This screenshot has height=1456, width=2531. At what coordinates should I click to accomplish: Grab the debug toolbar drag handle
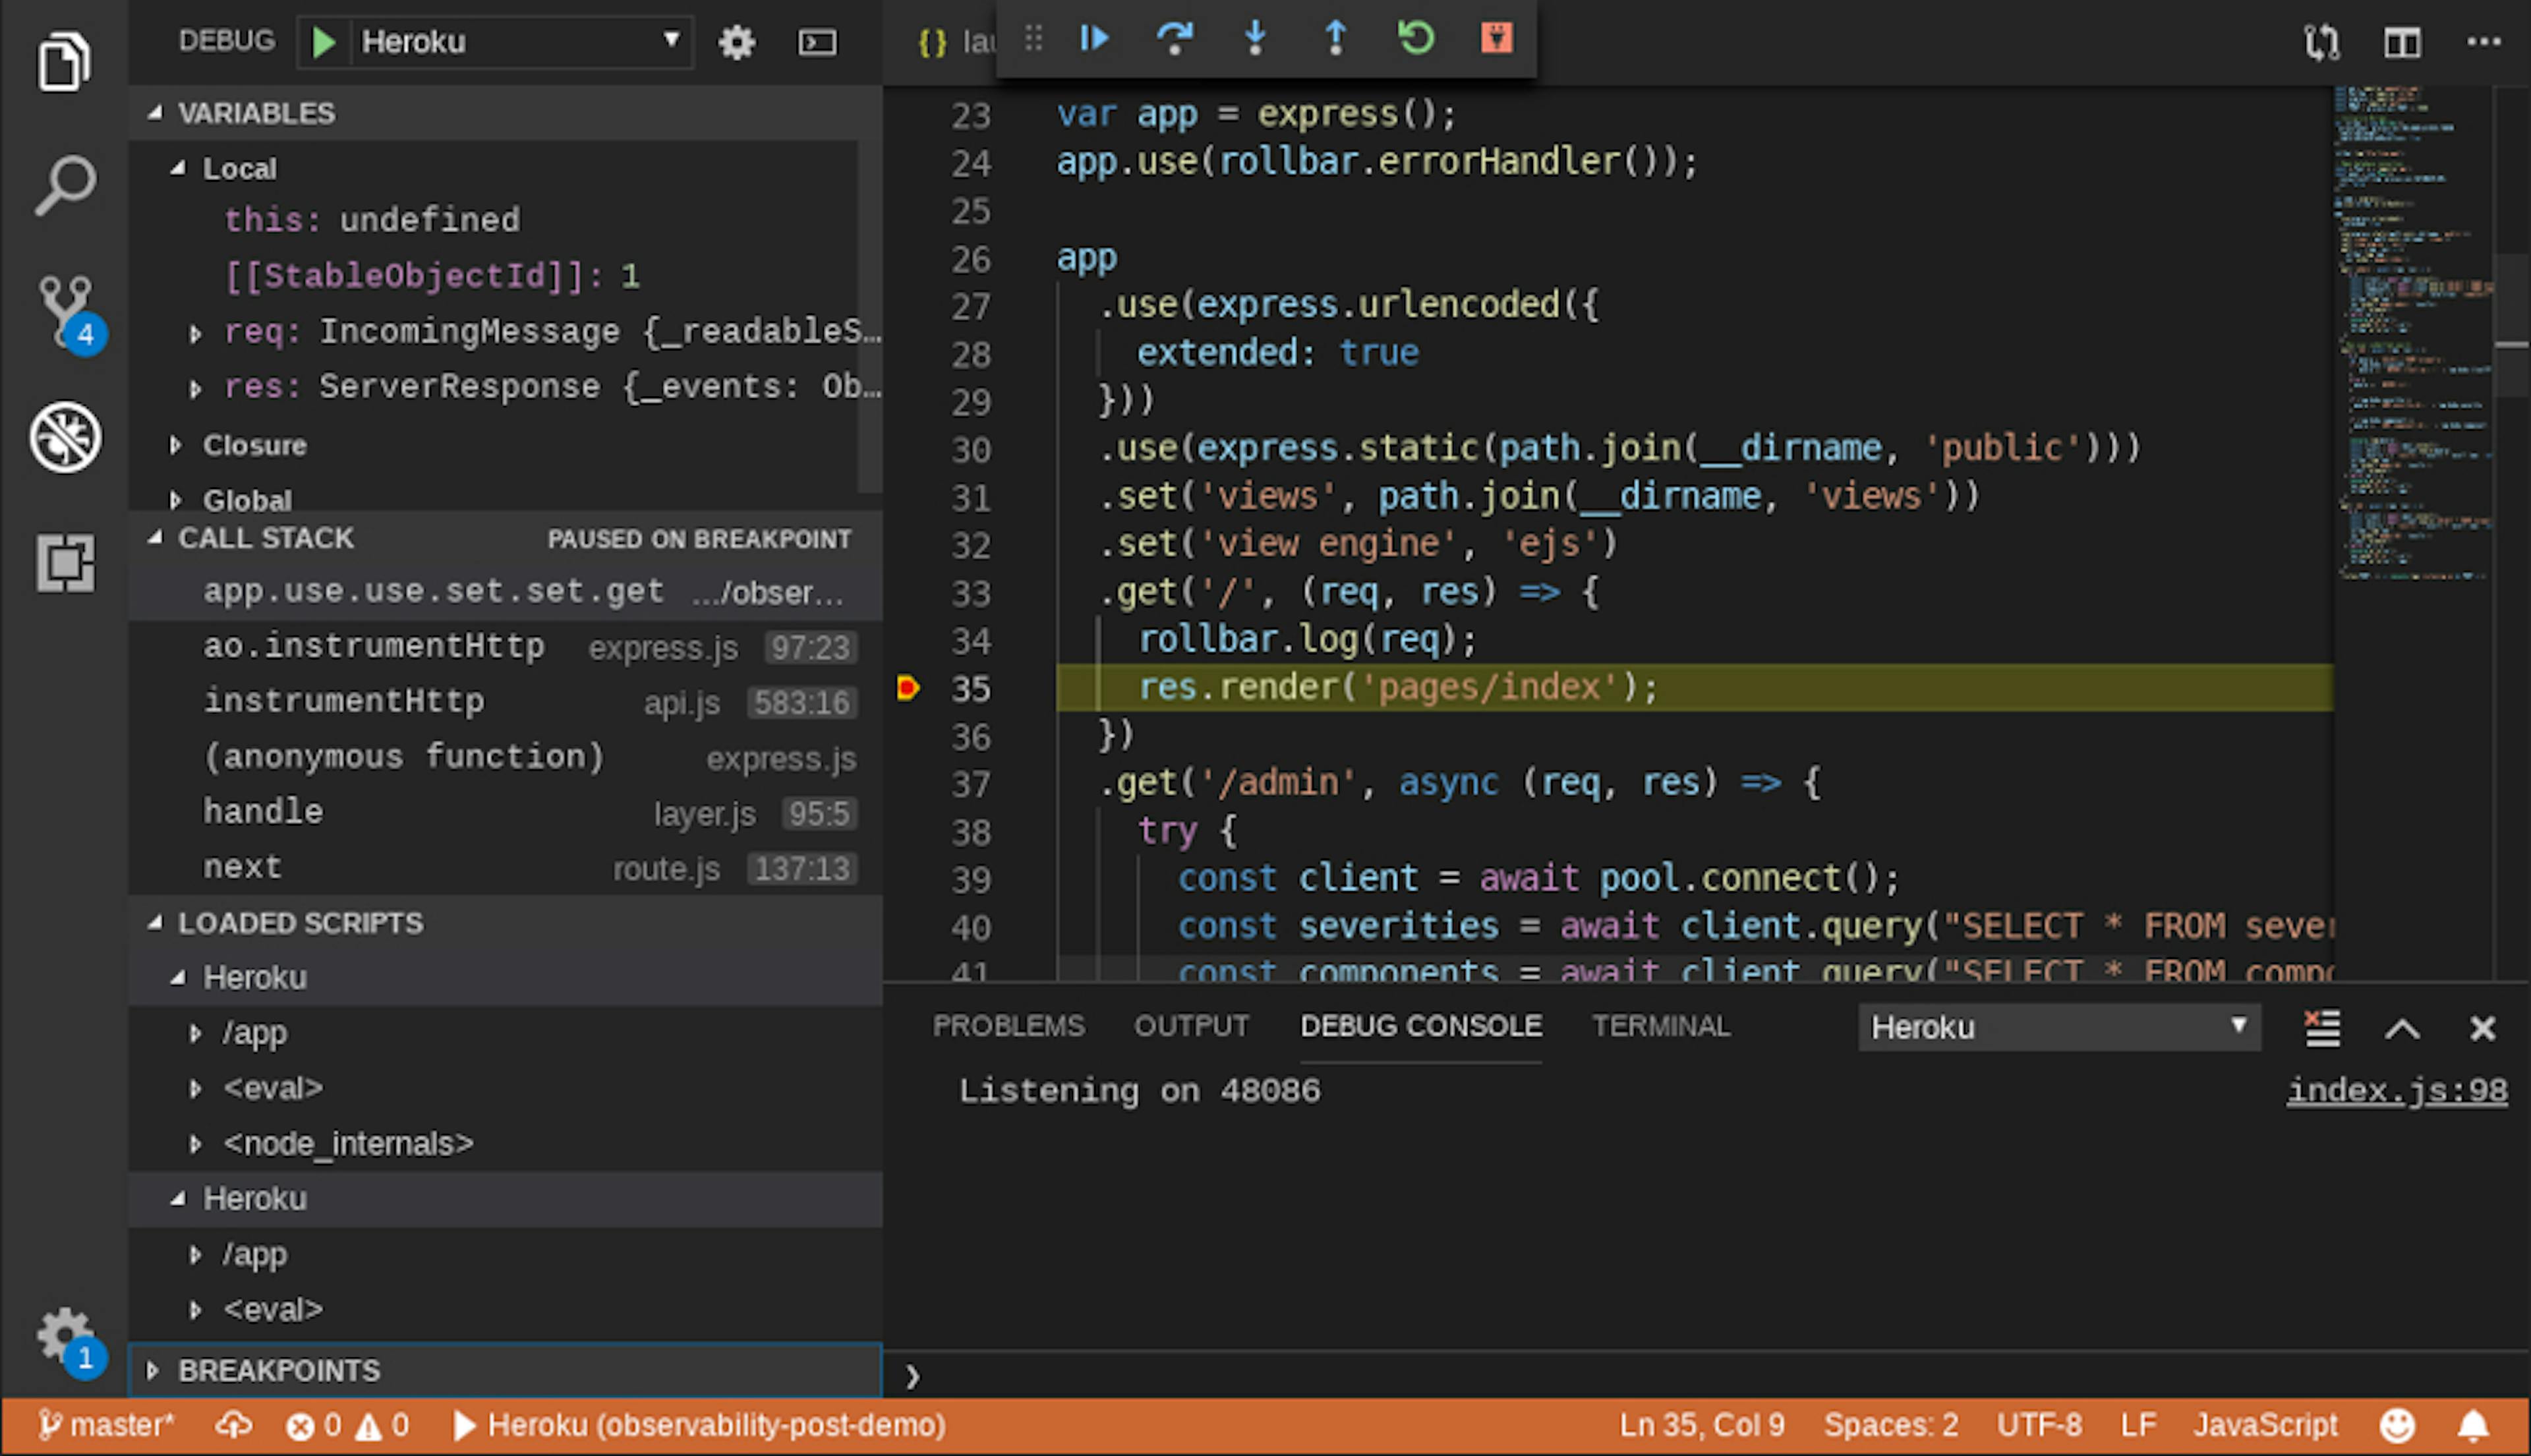(1033, 39)
